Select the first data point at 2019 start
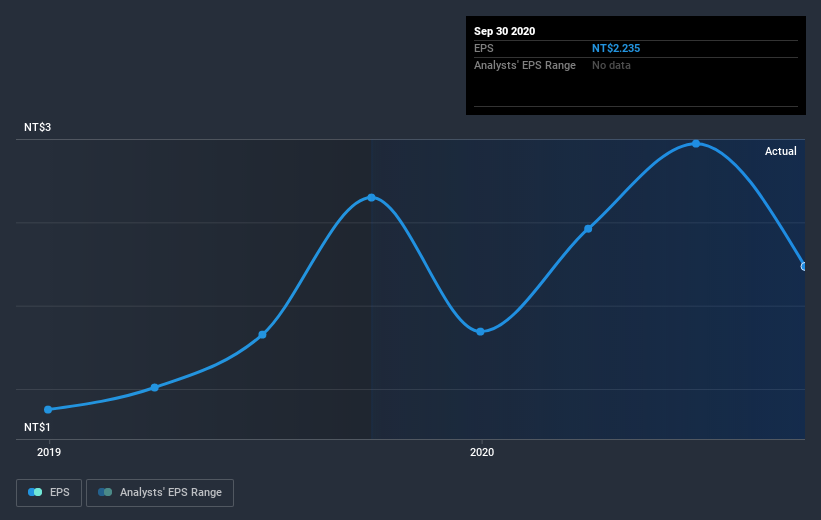 48,410
